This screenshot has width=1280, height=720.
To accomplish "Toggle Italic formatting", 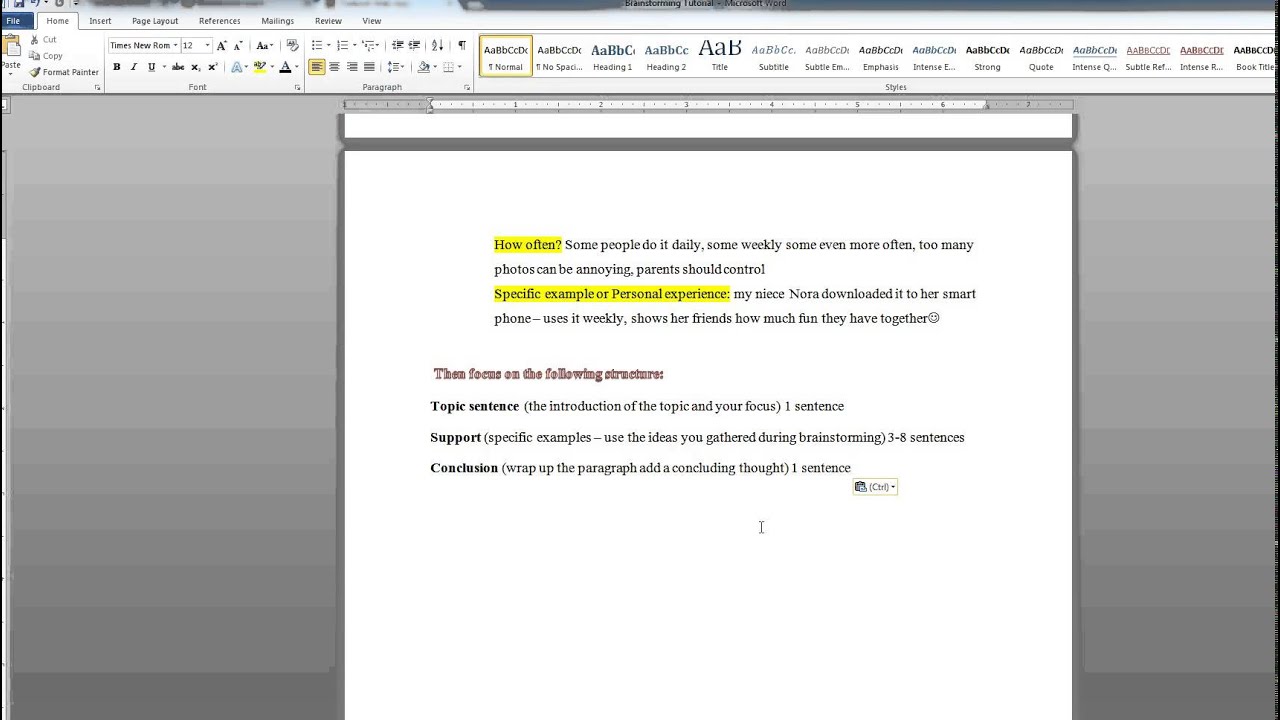I will click(x=133, y=67).
